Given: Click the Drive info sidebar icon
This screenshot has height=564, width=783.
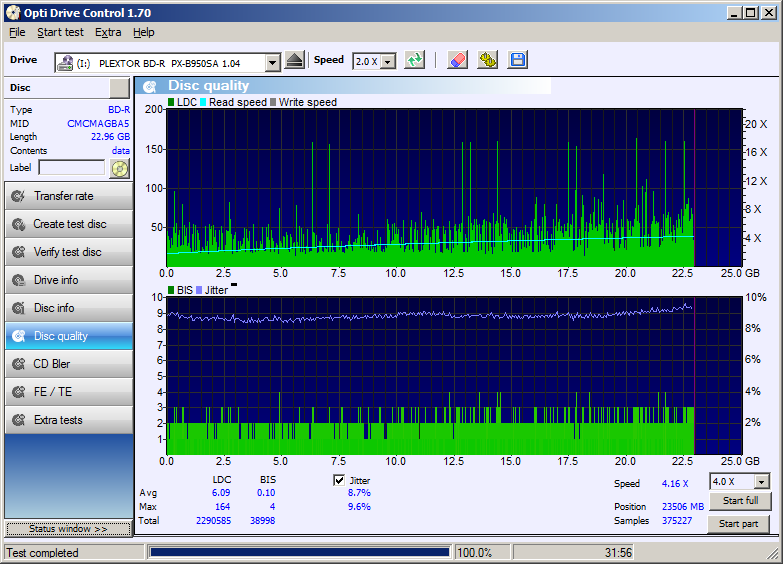Looking at the screenshot, I should point(18,280).
